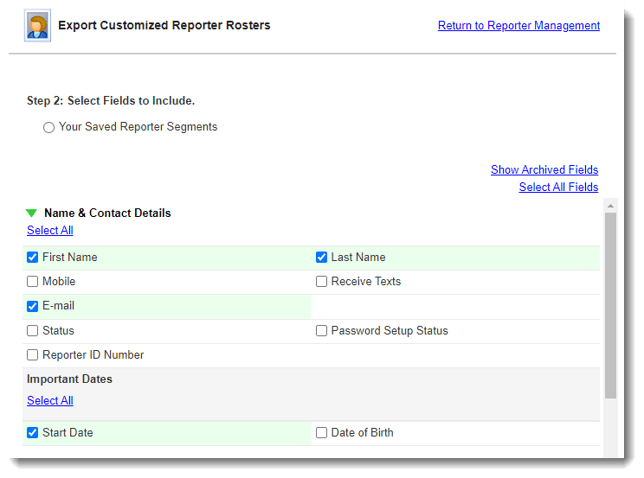The width and height of the screenshot is (644, 478).
Task: Click the Show Archived Fields link
Action: 544,170
